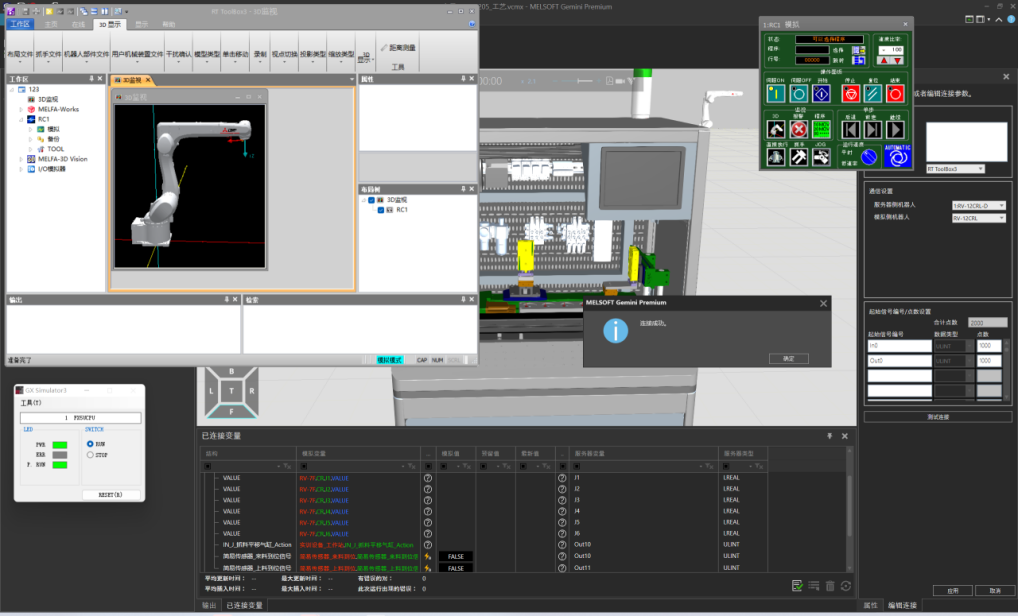The width and height of the screenshot is (1019, 616).
Task: Open direct execution robot icon in RC1 panel
Action: pyautogui.click(x=775, y=157)
